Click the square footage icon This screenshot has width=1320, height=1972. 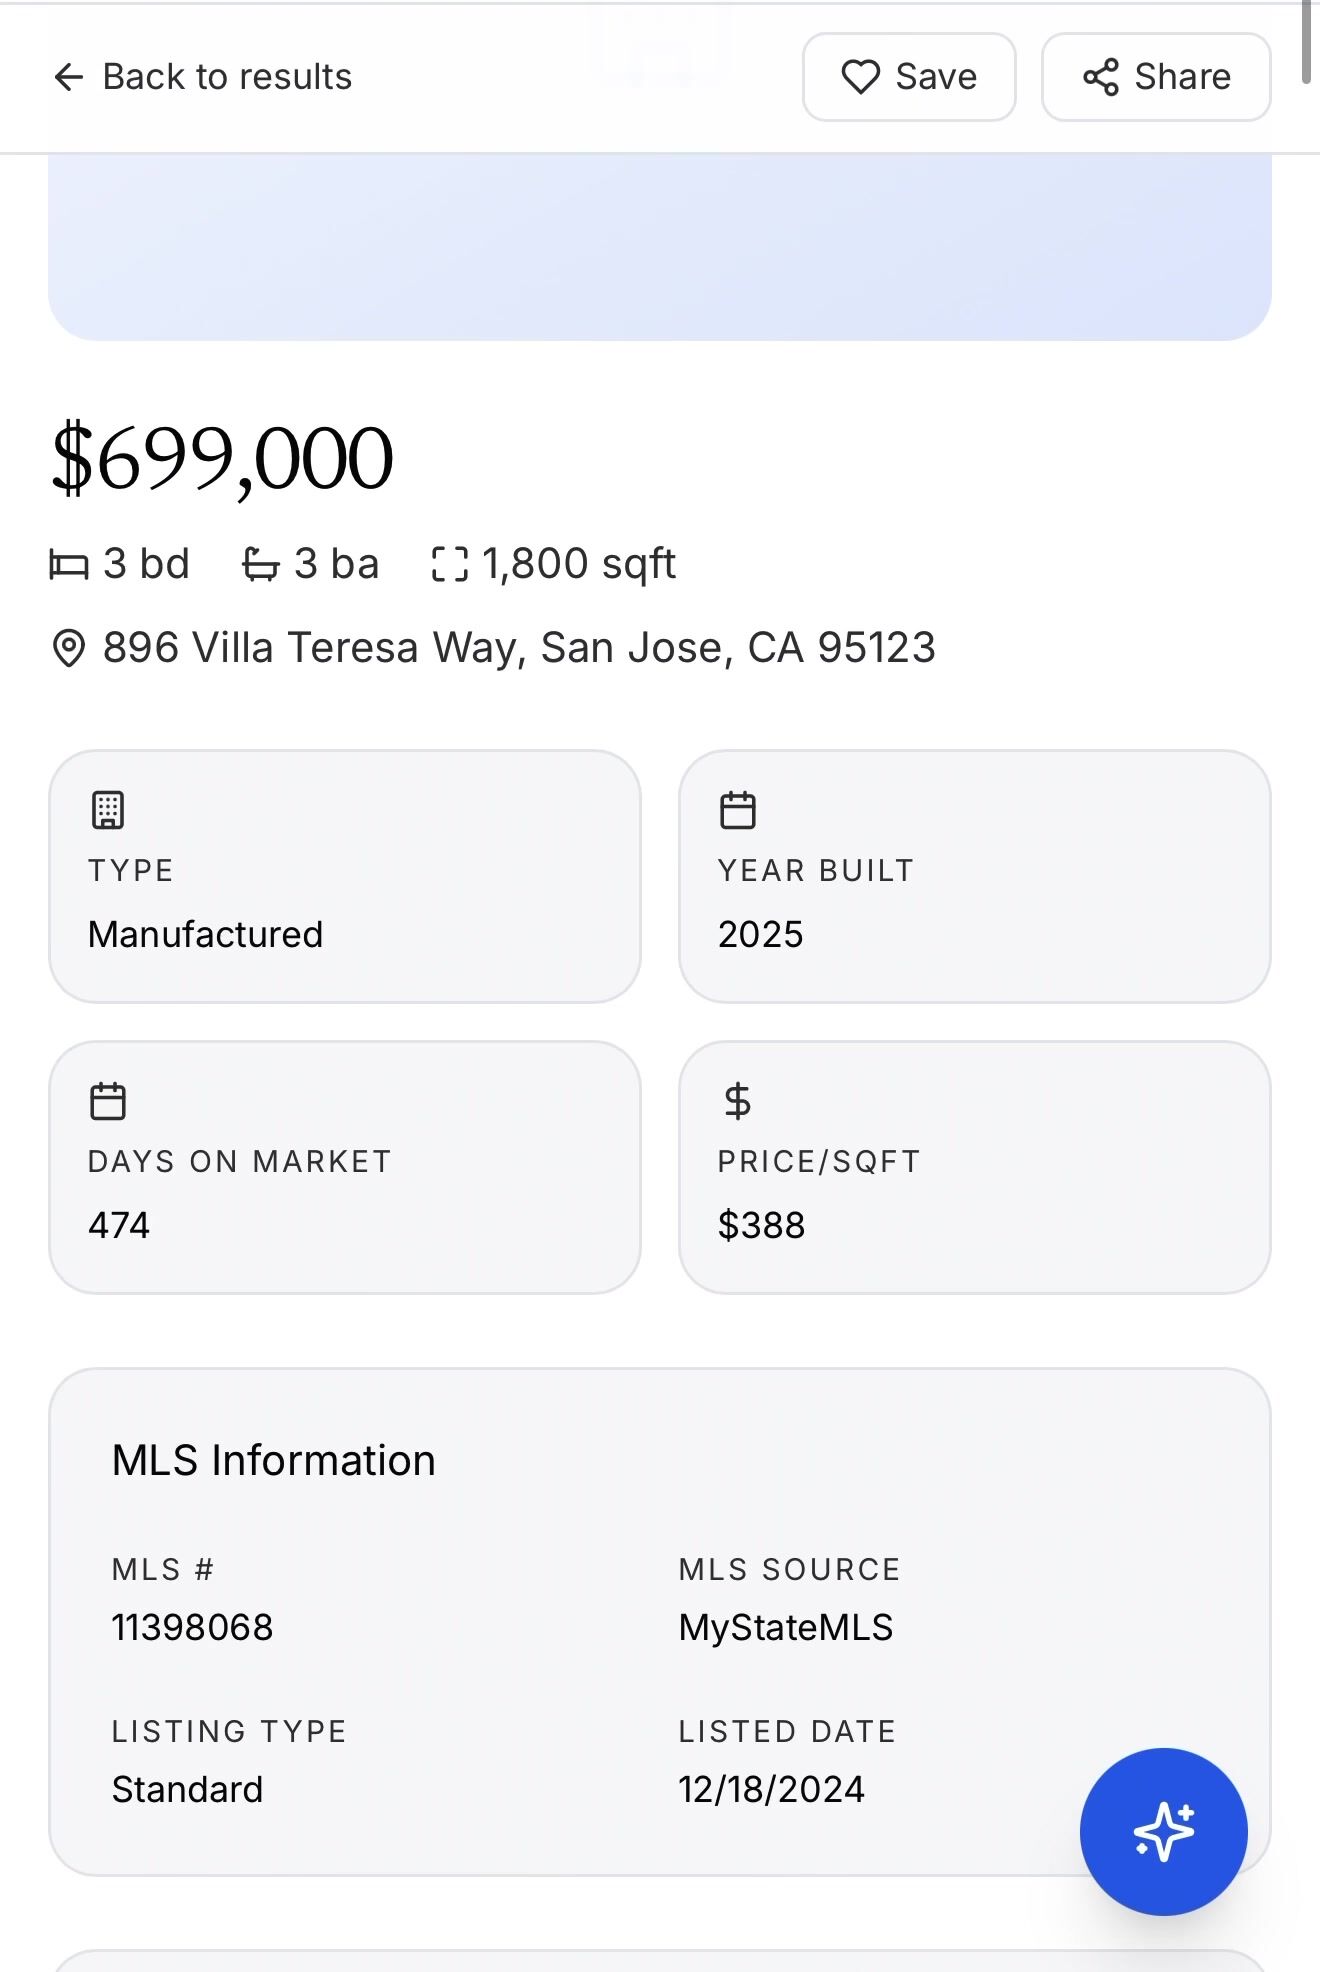[x=449, y=565]
